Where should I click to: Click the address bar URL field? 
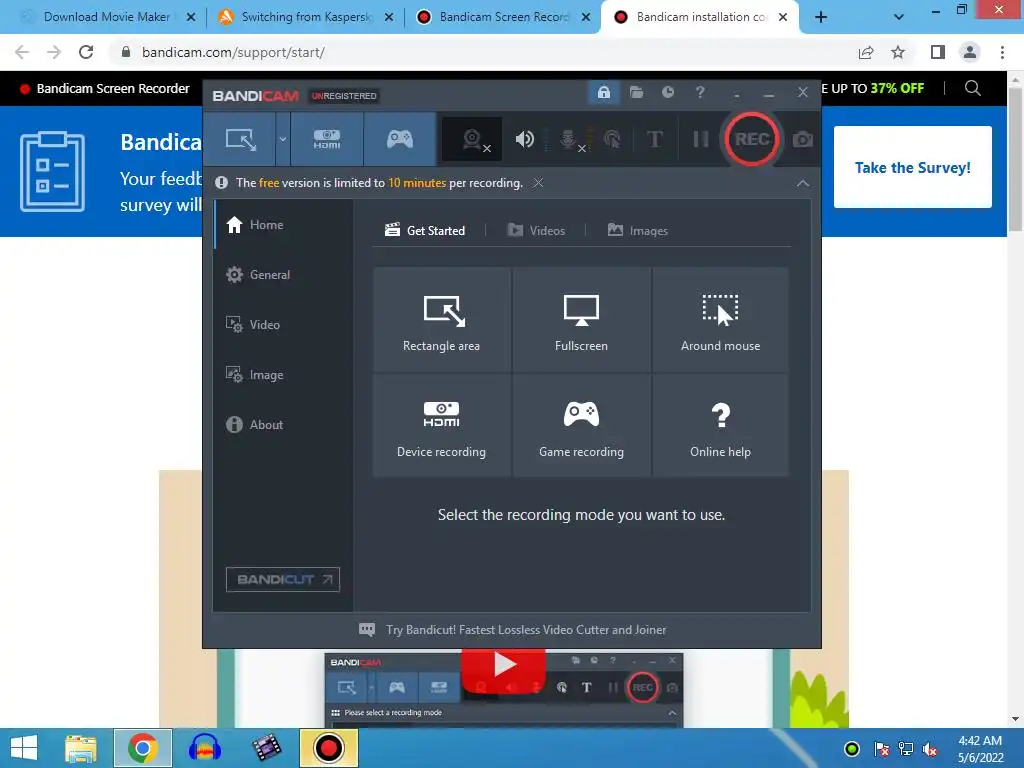pos(483,52)
